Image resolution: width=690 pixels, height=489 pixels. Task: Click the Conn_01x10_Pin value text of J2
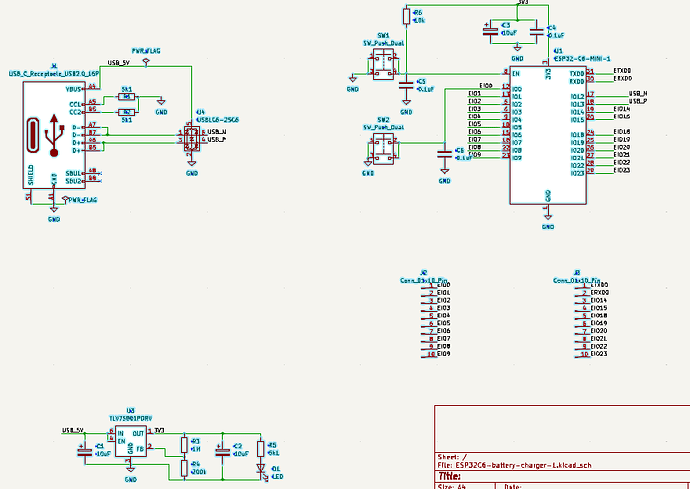click(x=424, y=280)
